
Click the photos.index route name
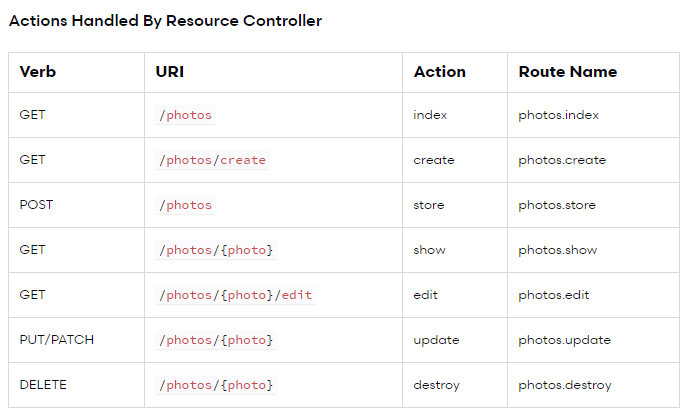point(558,115)
